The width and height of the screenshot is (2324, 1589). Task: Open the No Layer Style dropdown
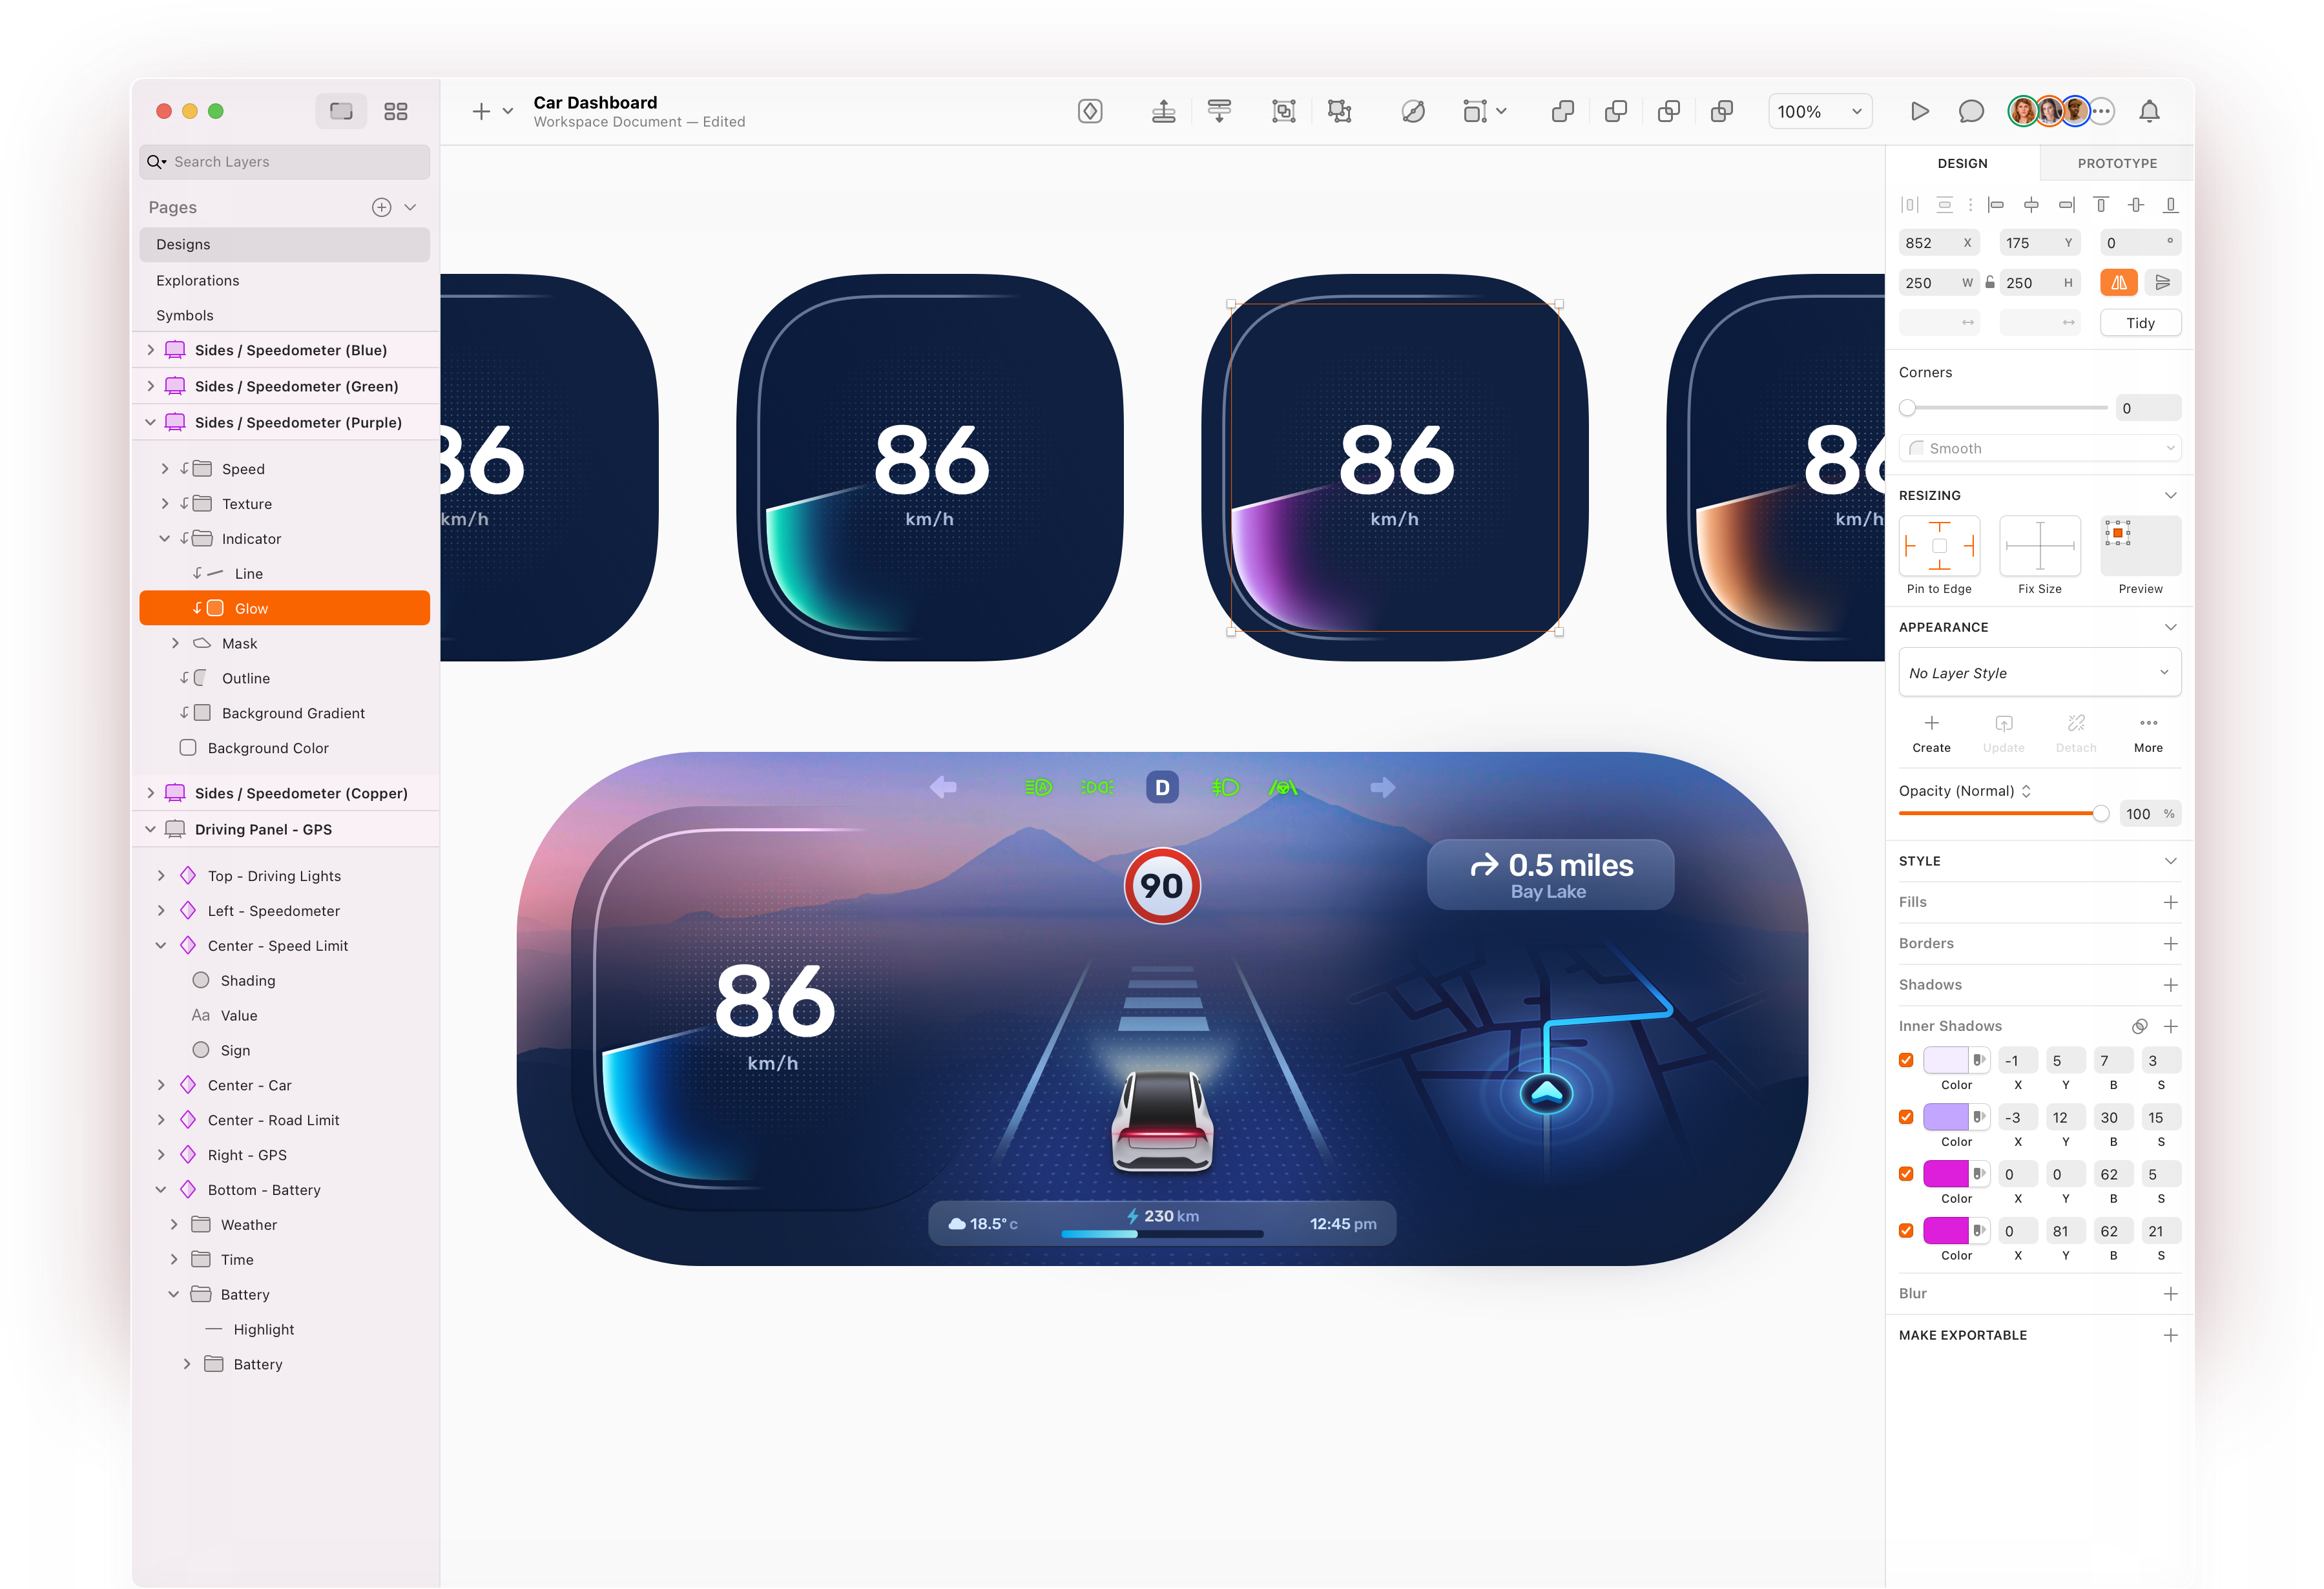click(2039, 673)
